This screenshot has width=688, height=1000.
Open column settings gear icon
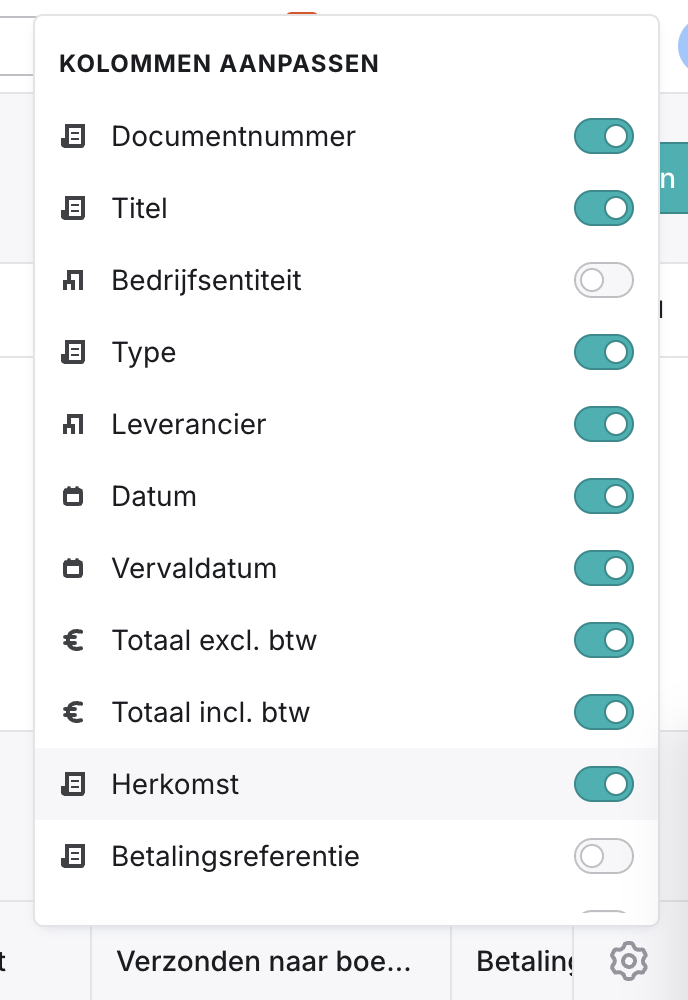629,962
